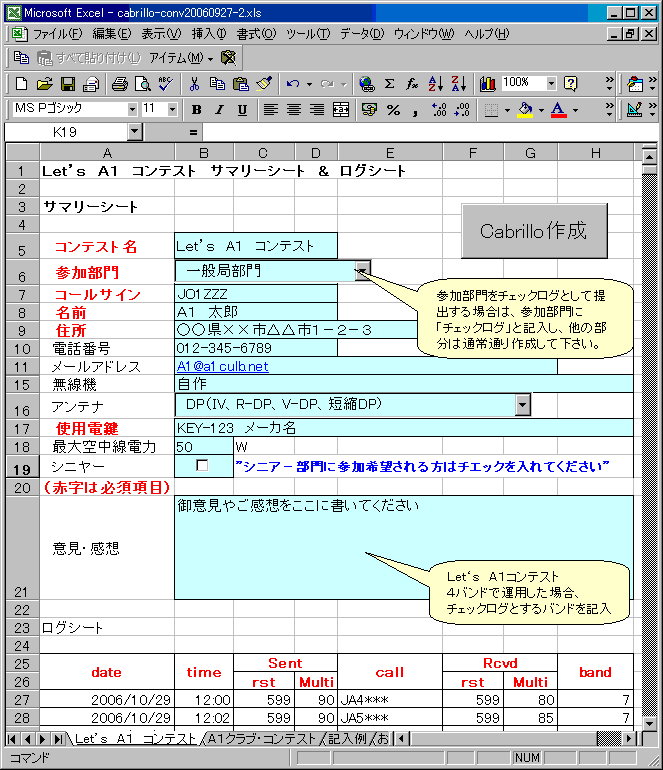Align text right
Image resolution: width=663 pixels, height=770 pixels.
[317, 110]
